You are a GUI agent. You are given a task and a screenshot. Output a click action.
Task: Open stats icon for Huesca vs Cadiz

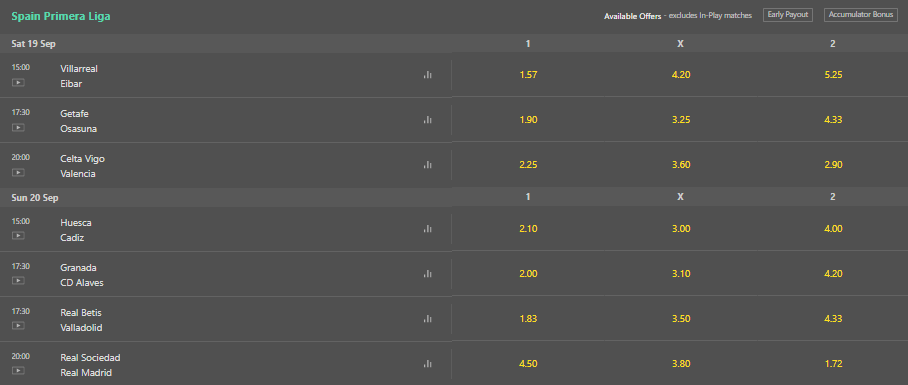tap(427, 229)
